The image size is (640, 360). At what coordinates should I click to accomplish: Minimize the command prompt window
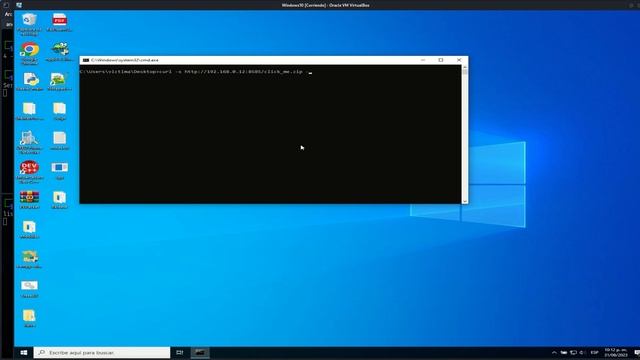(x=423, y=60)
